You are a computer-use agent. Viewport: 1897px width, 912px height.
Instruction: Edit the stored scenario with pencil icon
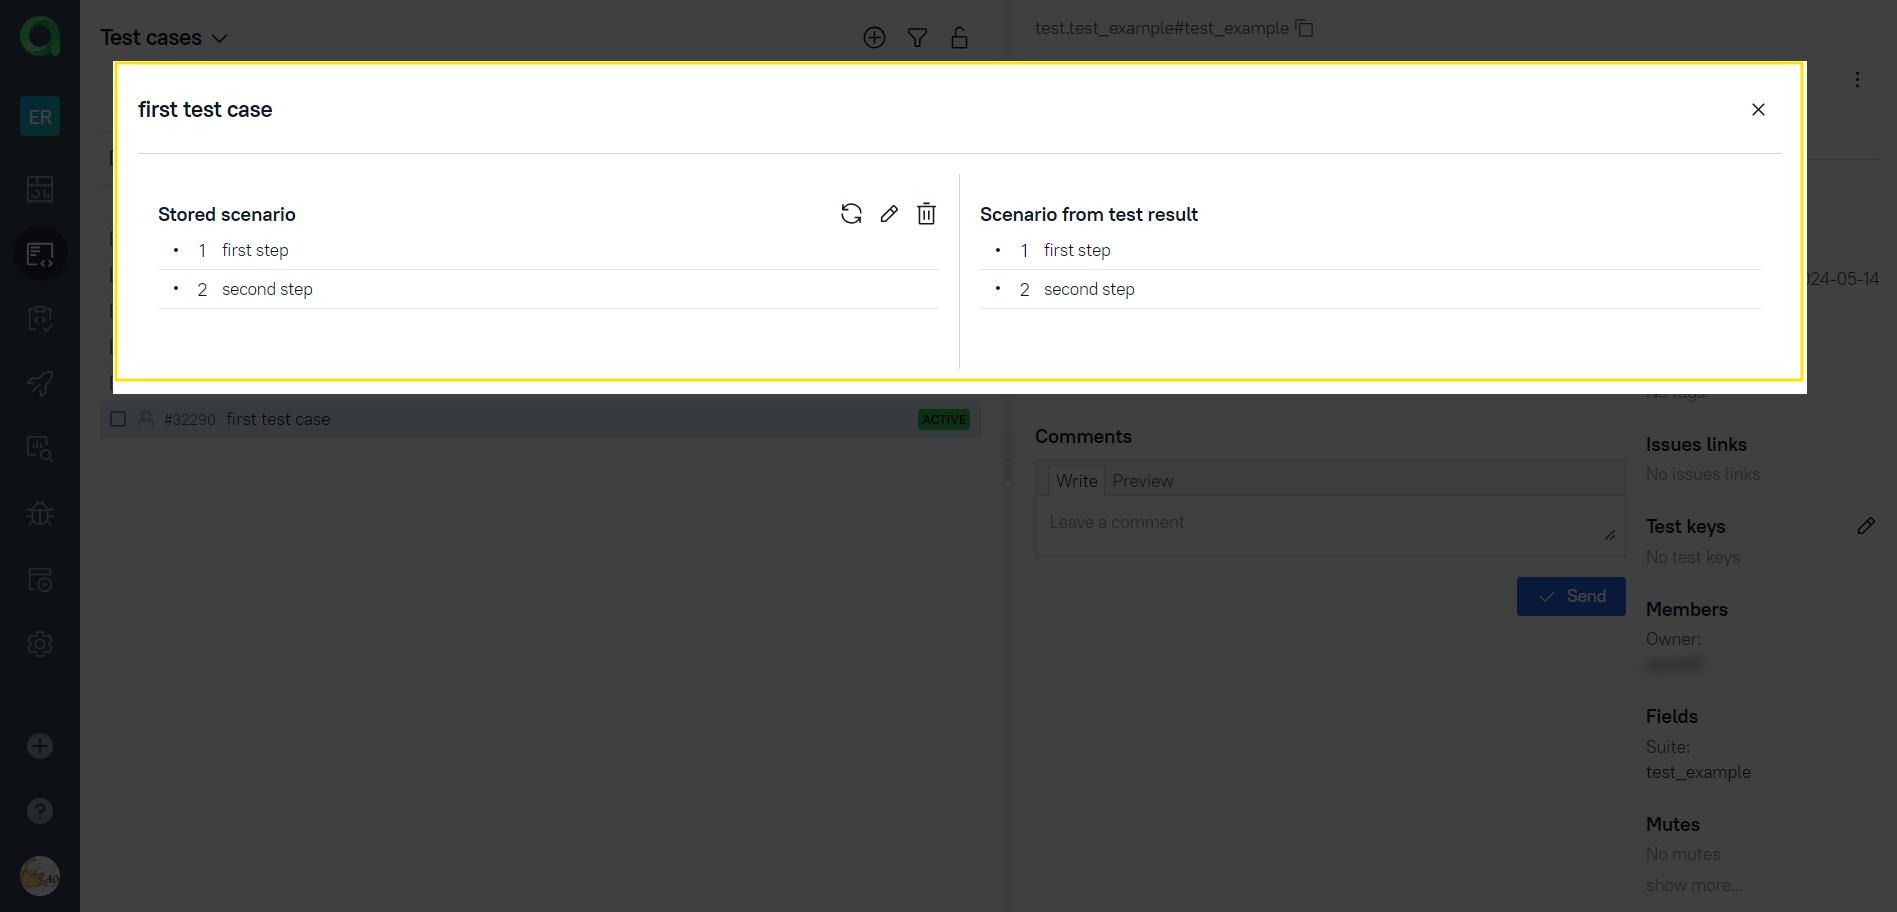(x=889, y=214)
